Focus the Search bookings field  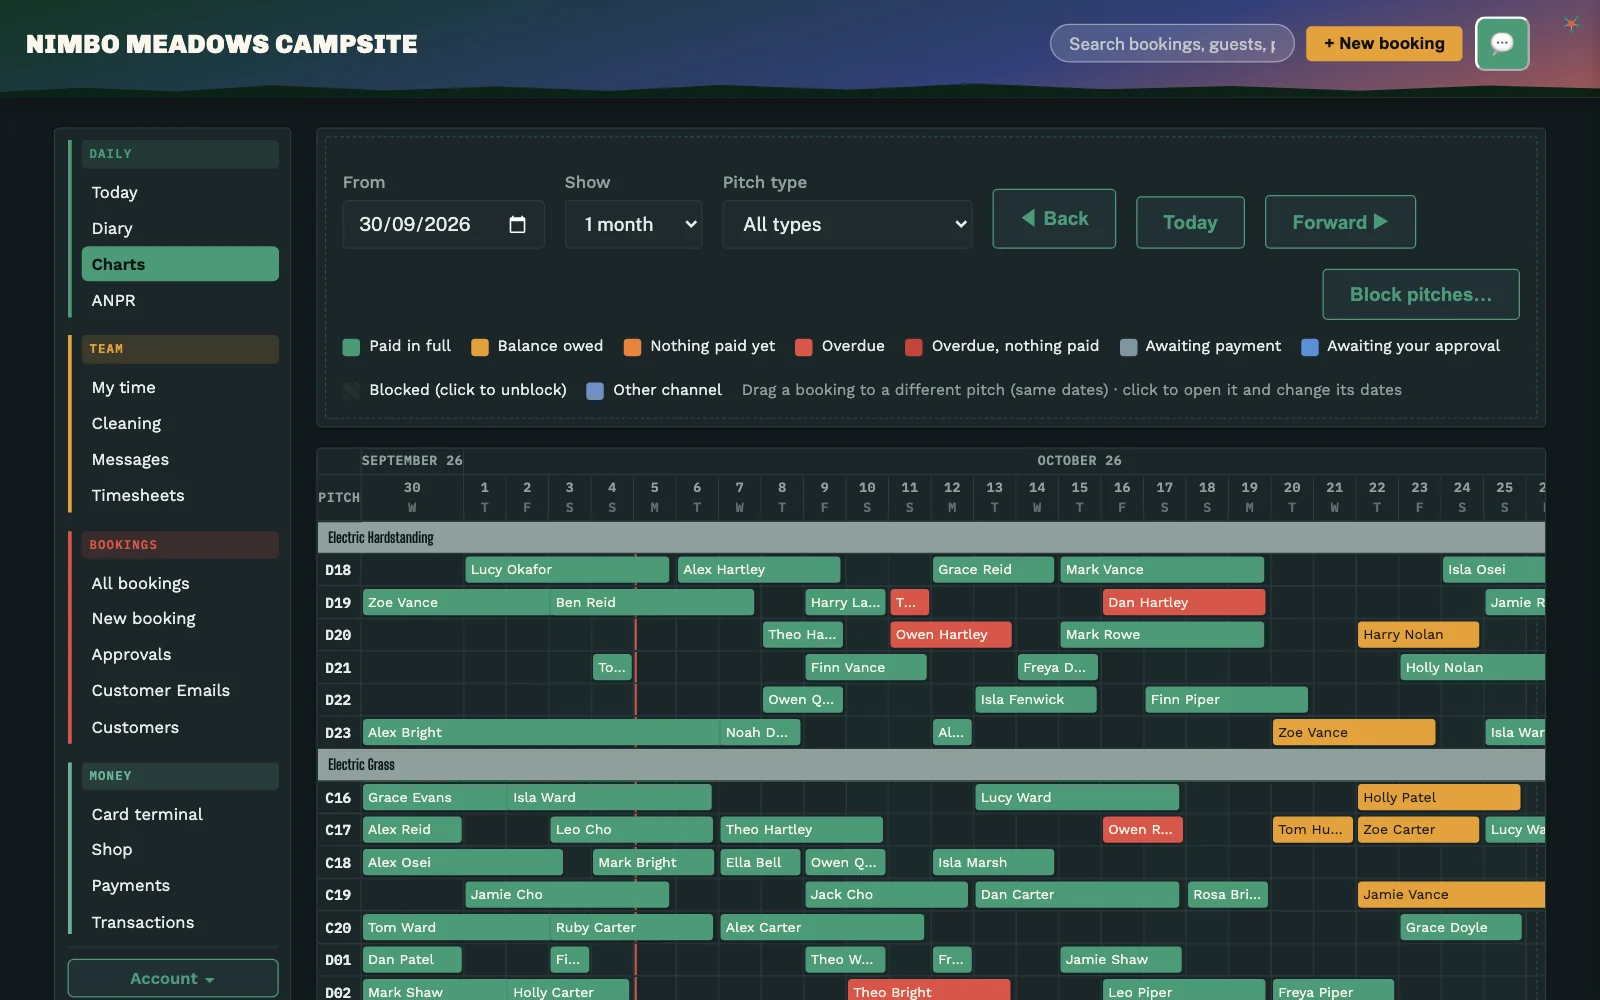(1172, 44)
